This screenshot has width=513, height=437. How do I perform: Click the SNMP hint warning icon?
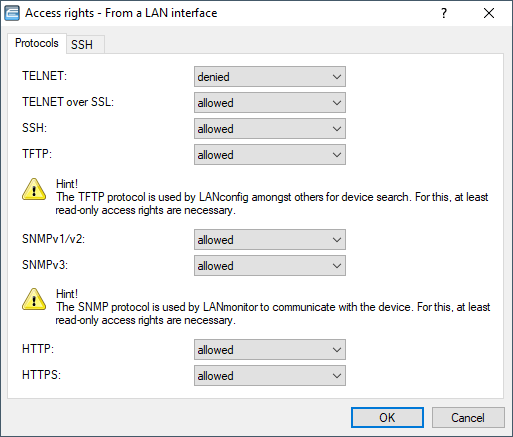pyautogui.click(x=34, y=299)
